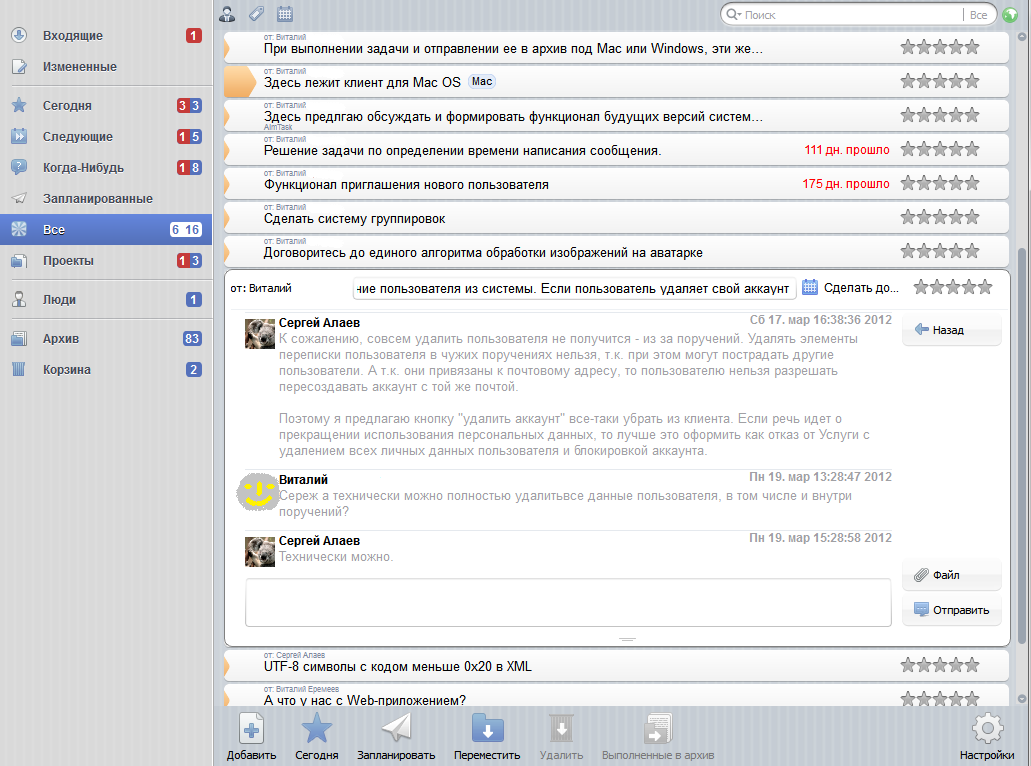Click Сергей Алаев koala avatar in first message
This screenshot has height=766, width=1031.
point(260,333)
